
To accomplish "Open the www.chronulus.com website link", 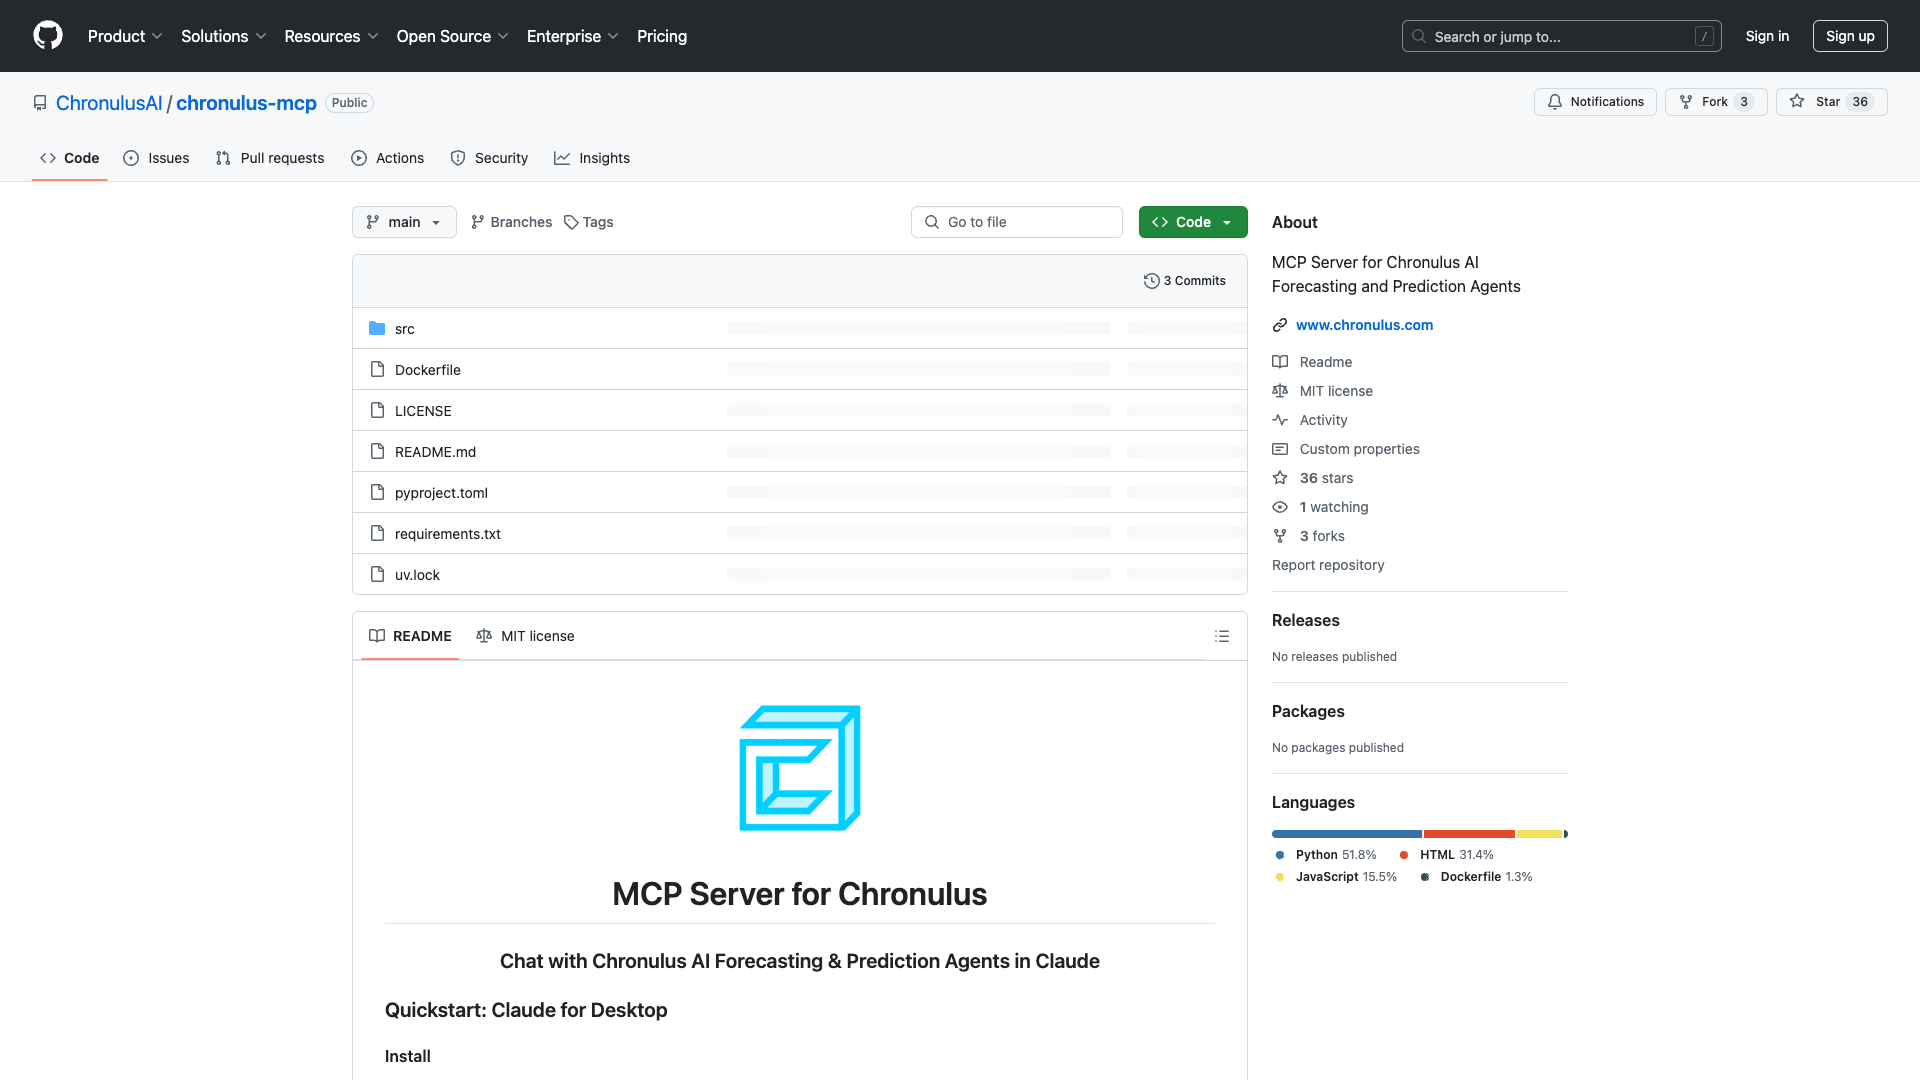I will [1364, 324].
